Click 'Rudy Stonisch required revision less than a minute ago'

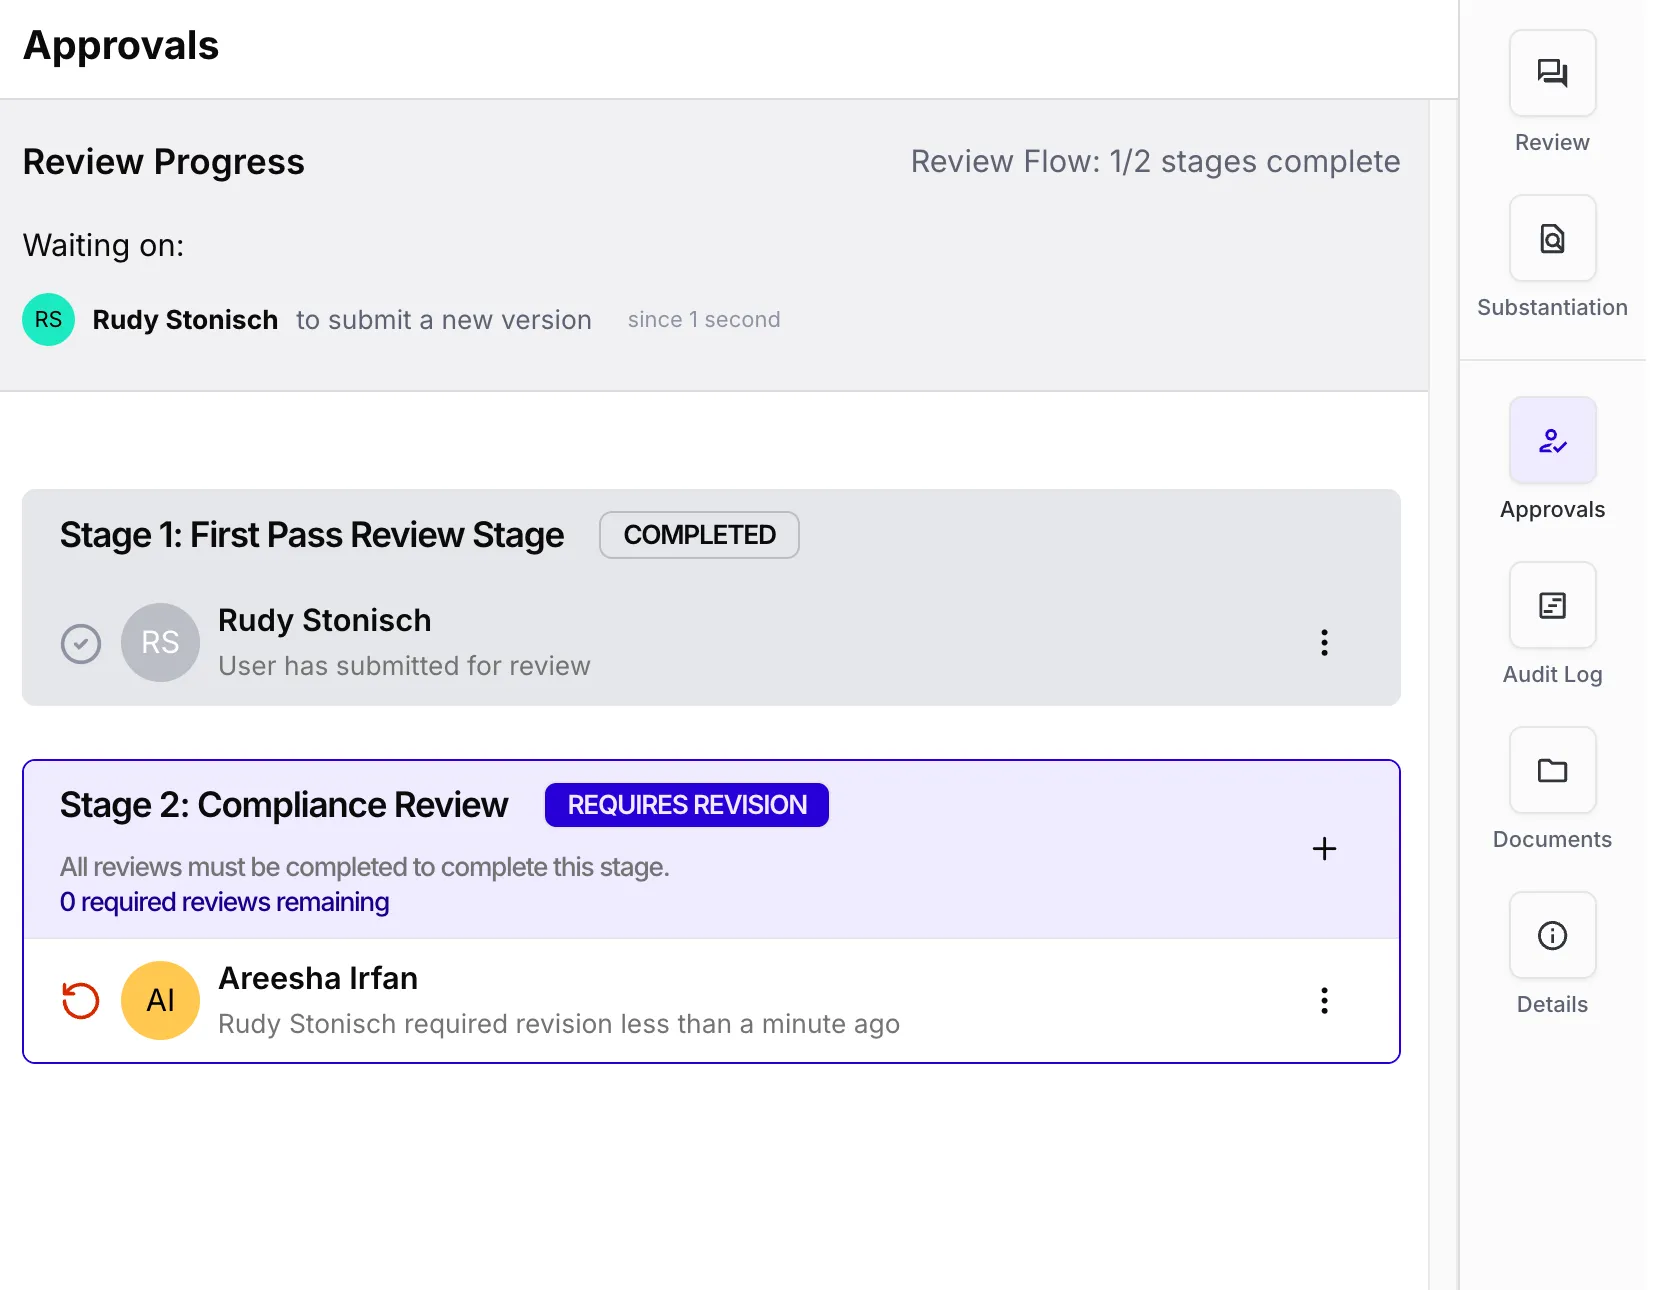click(x=559, y=1024)
